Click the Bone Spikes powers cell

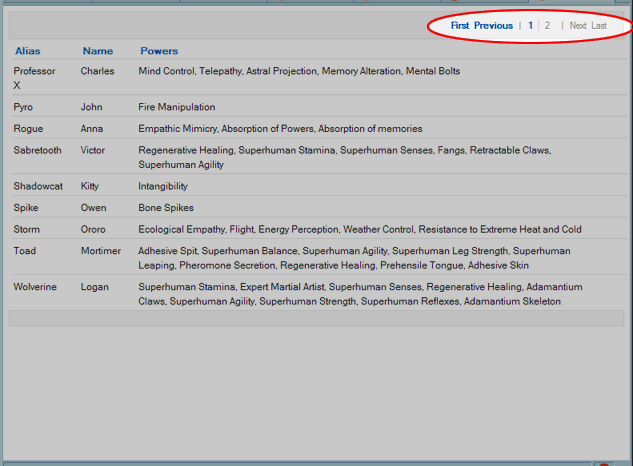pyautogui.click(x=166, y=208)
